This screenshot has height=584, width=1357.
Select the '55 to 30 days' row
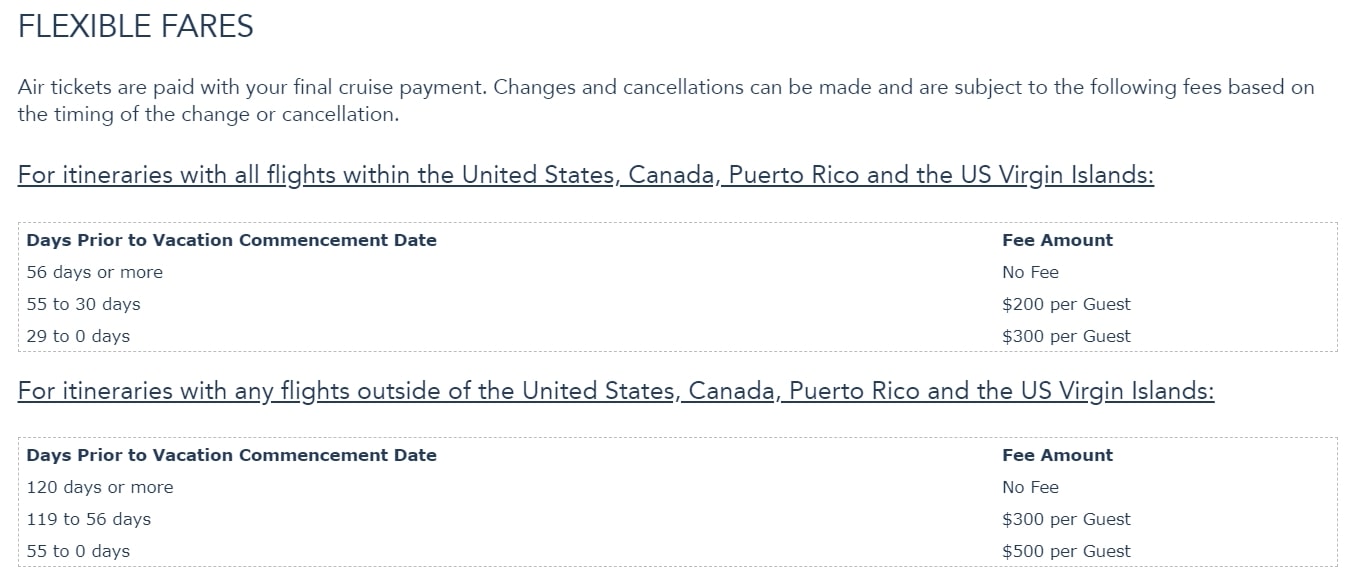[x=678, y=304]
